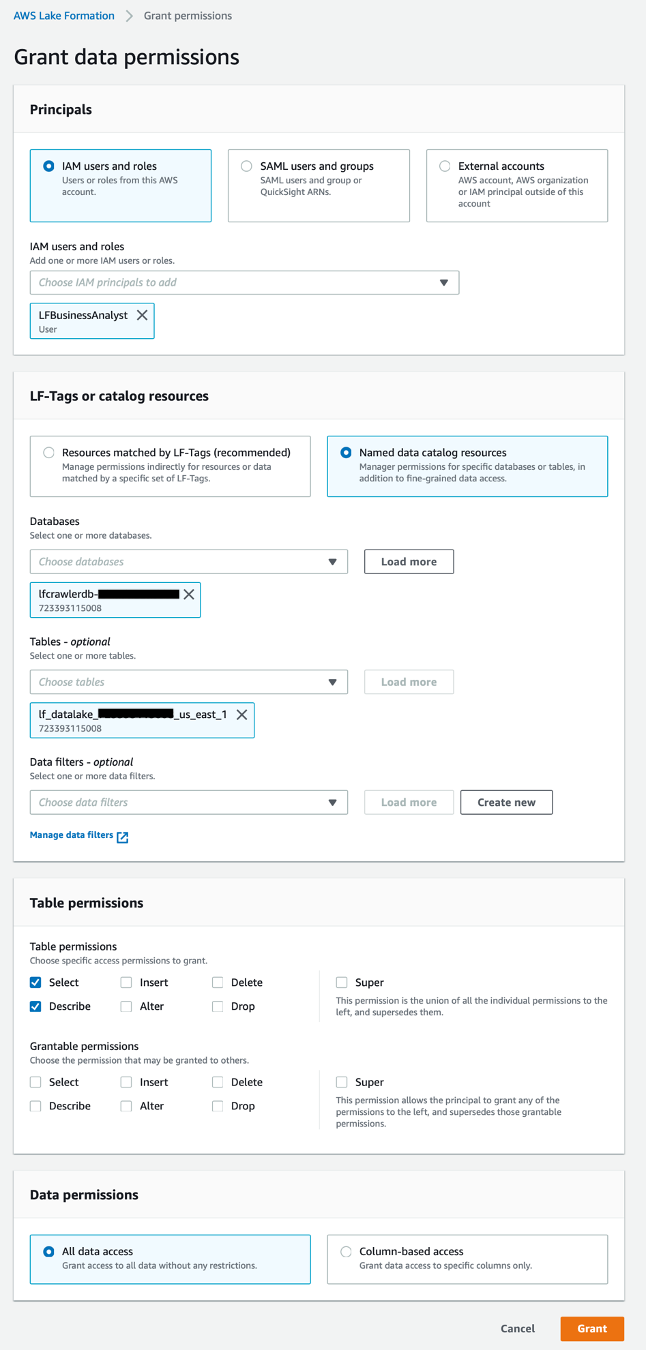
Task: Open the Choose data filters dropdown
Action: tap(333, 802)
